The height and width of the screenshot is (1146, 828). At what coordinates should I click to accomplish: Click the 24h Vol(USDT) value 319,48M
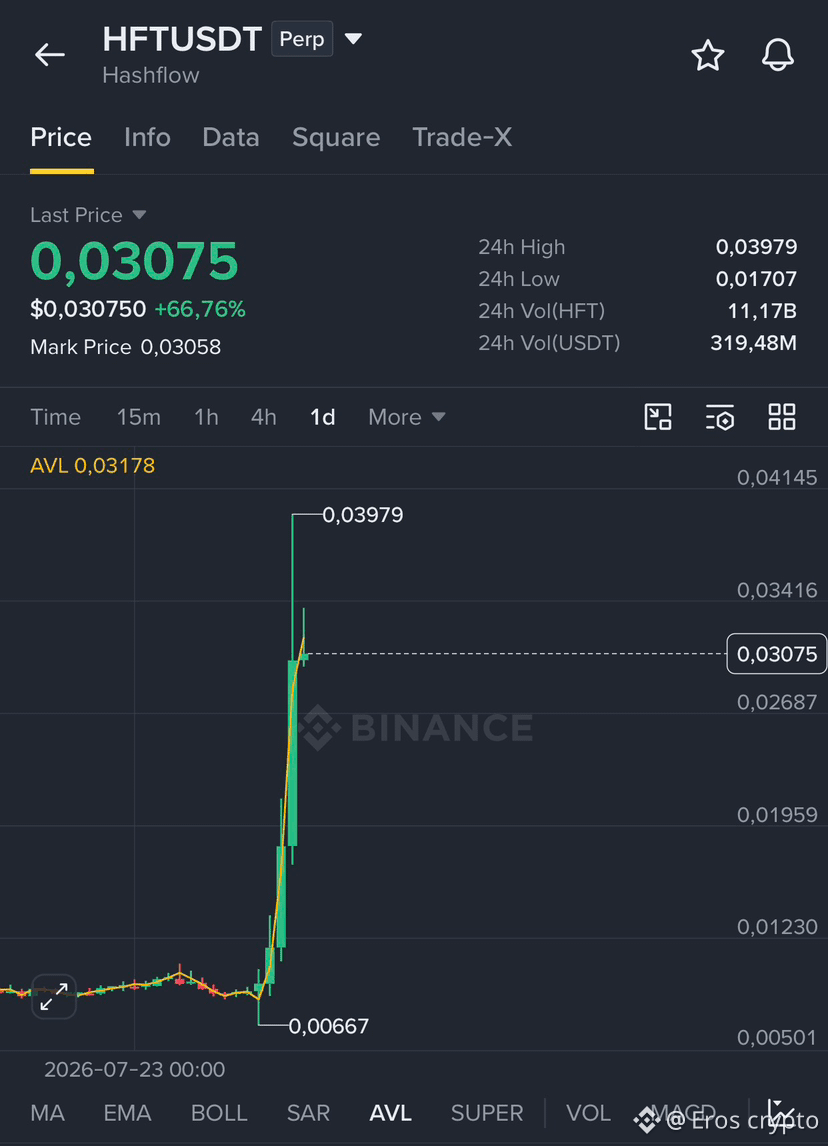coord(753,343)
